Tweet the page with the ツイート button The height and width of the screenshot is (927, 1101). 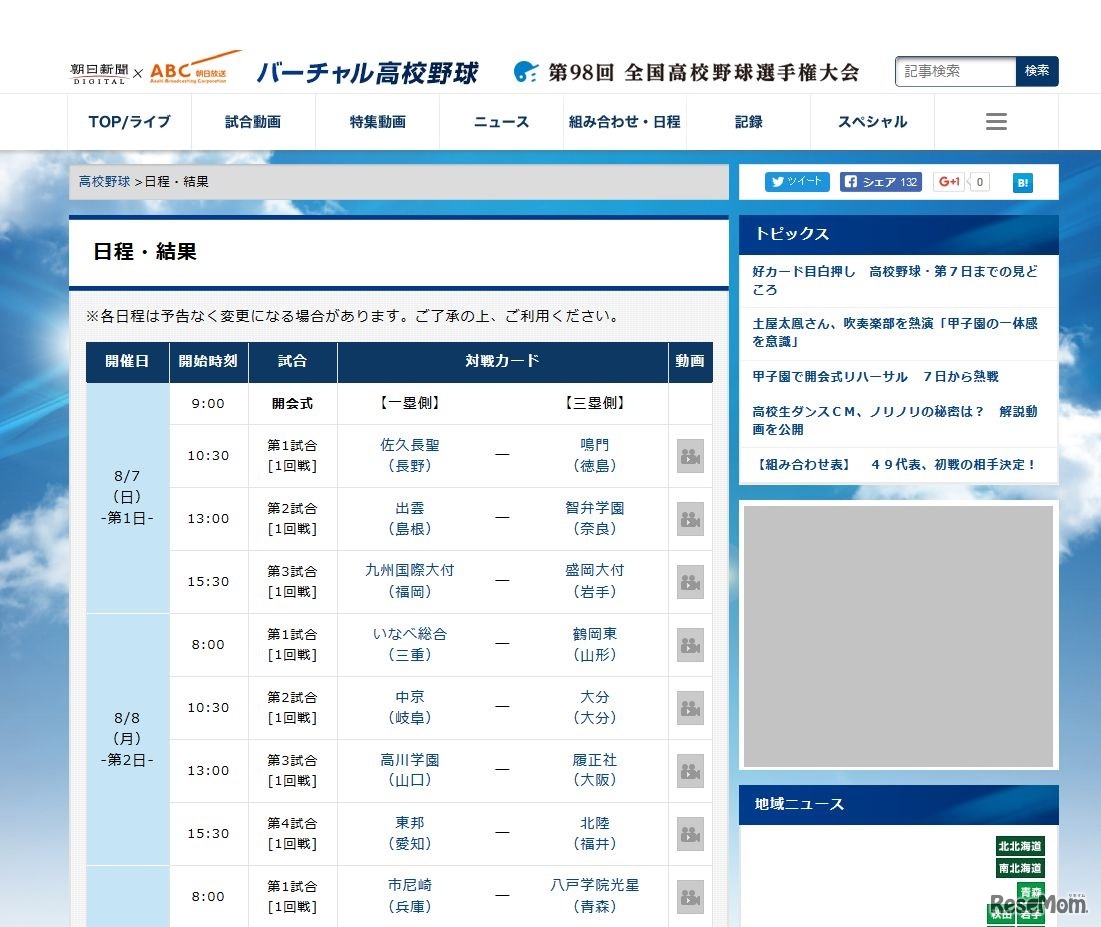click(x=797, y=181)
